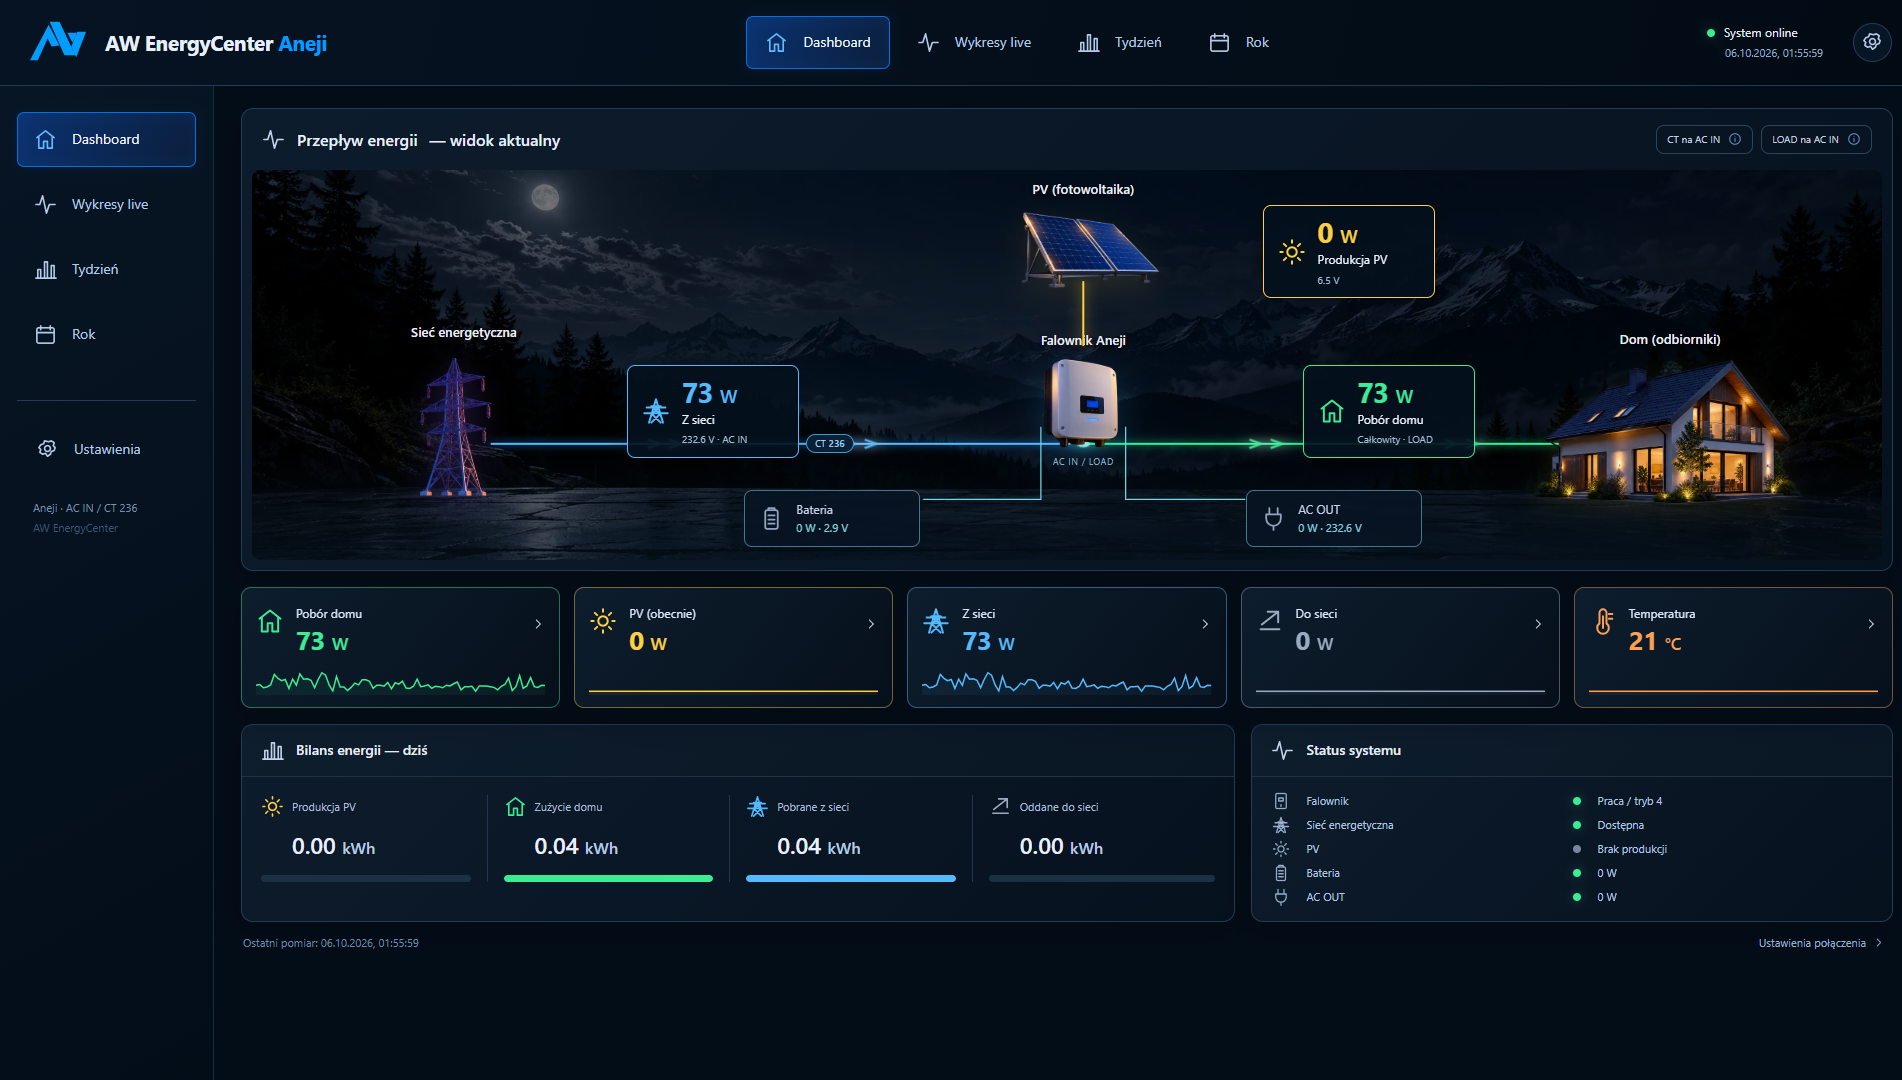
Task: Switch to Rok top tab
Action: (1239, 42)
